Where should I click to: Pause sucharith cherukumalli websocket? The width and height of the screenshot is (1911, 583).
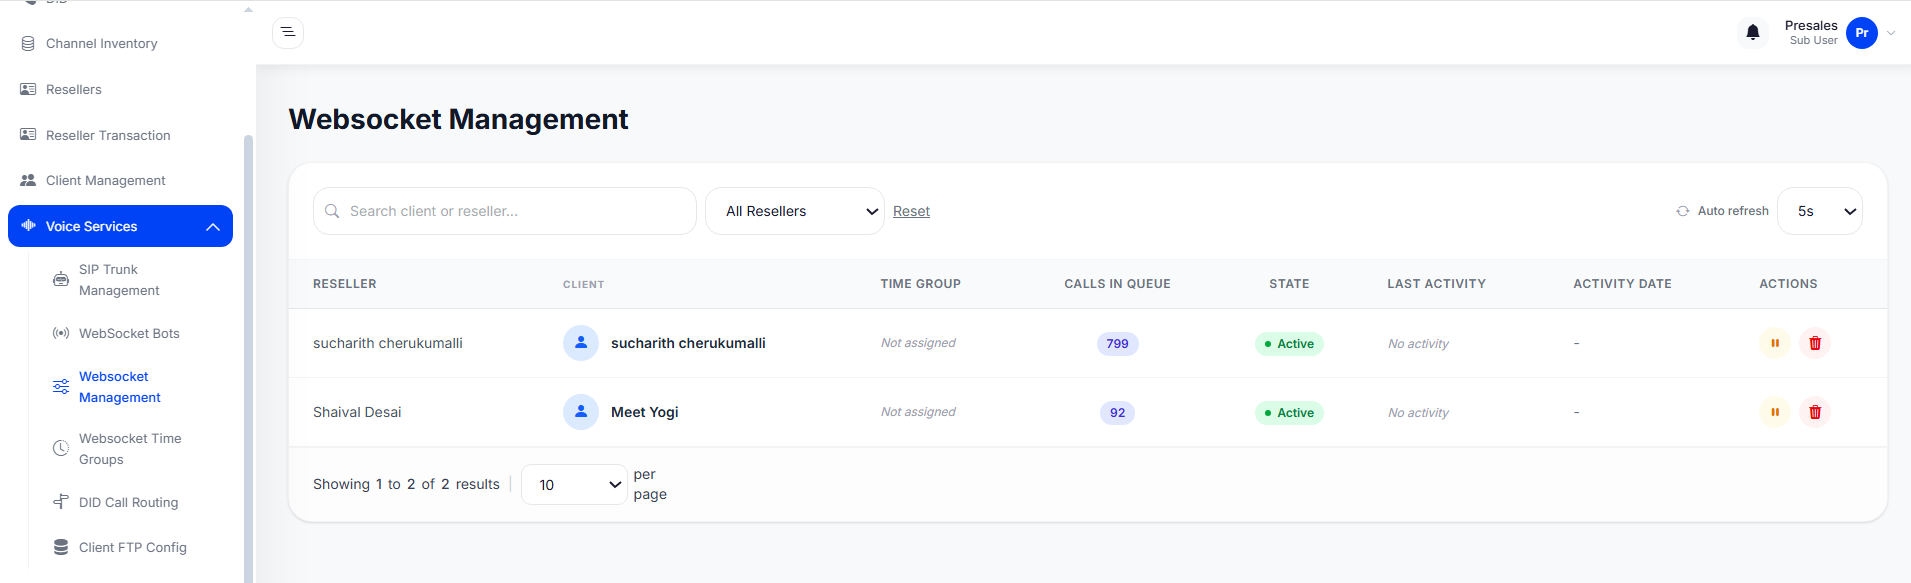[1775, 343]
